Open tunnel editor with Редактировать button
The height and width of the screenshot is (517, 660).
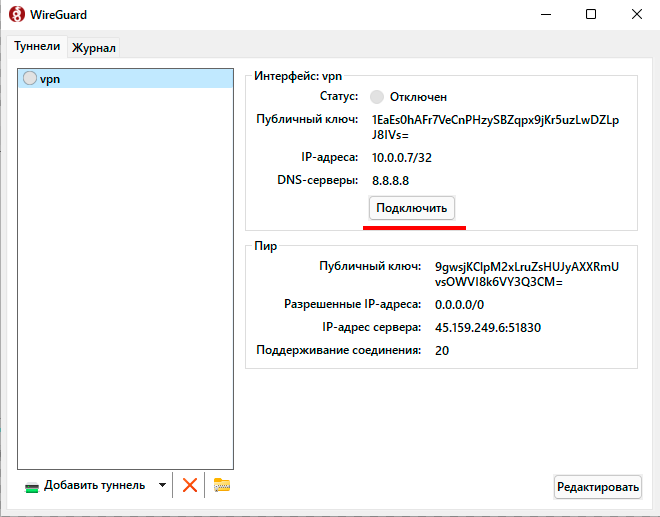point(598,487)
